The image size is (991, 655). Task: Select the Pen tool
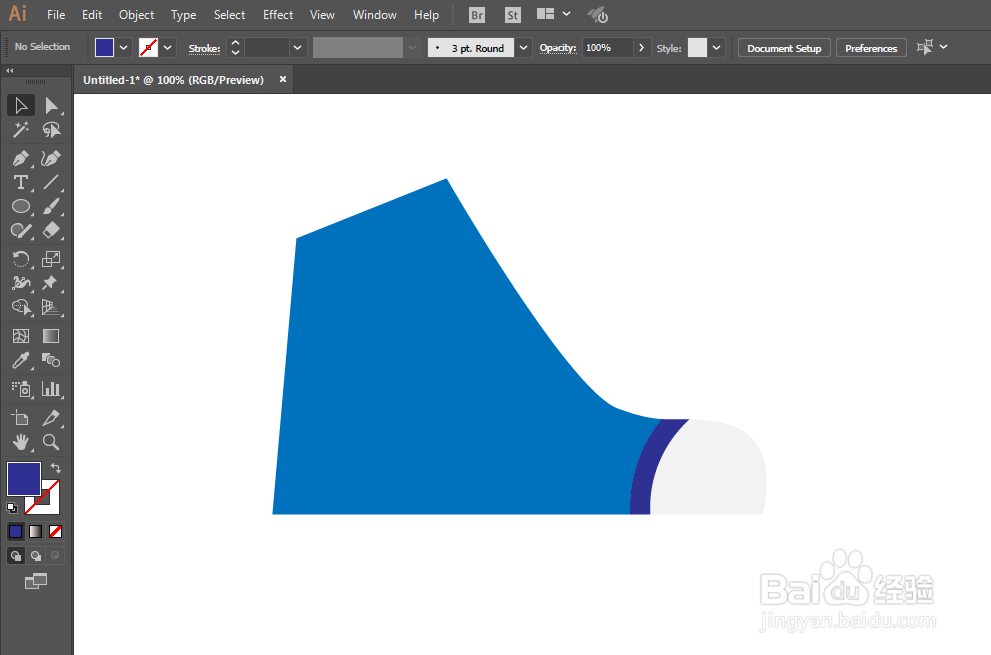tap(21, 158)
